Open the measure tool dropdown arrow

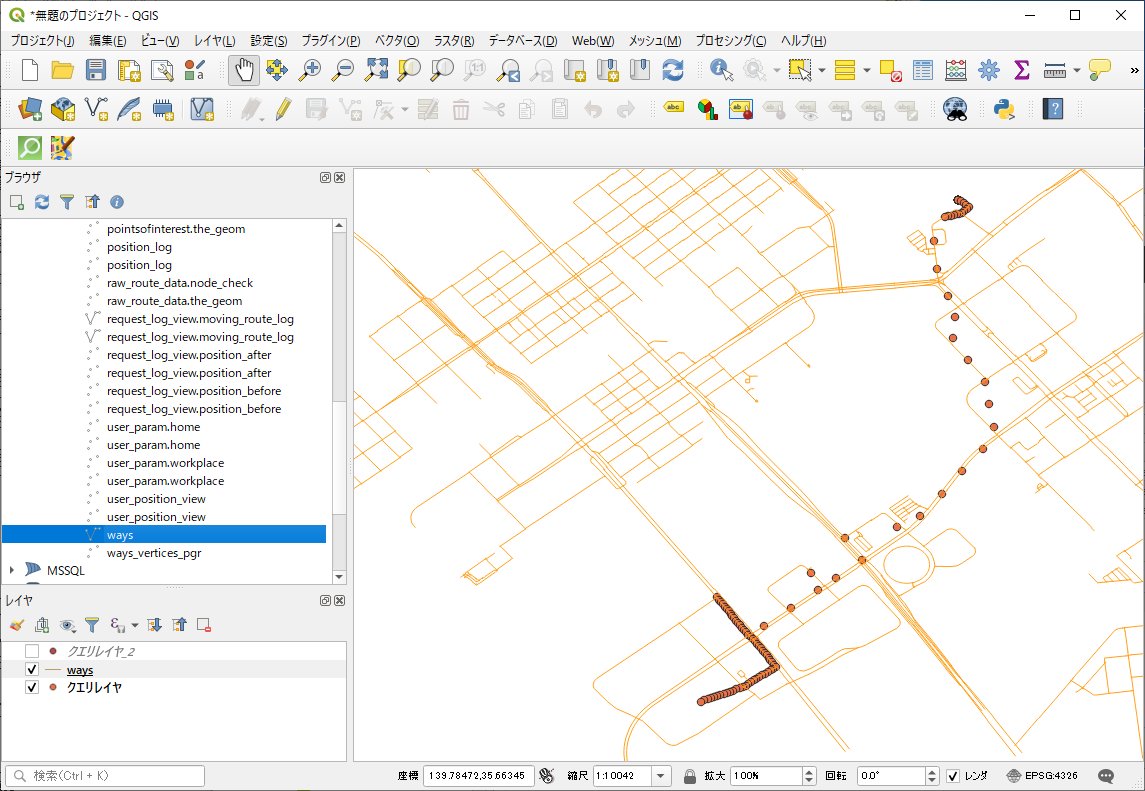click(x=1077, y=70)
